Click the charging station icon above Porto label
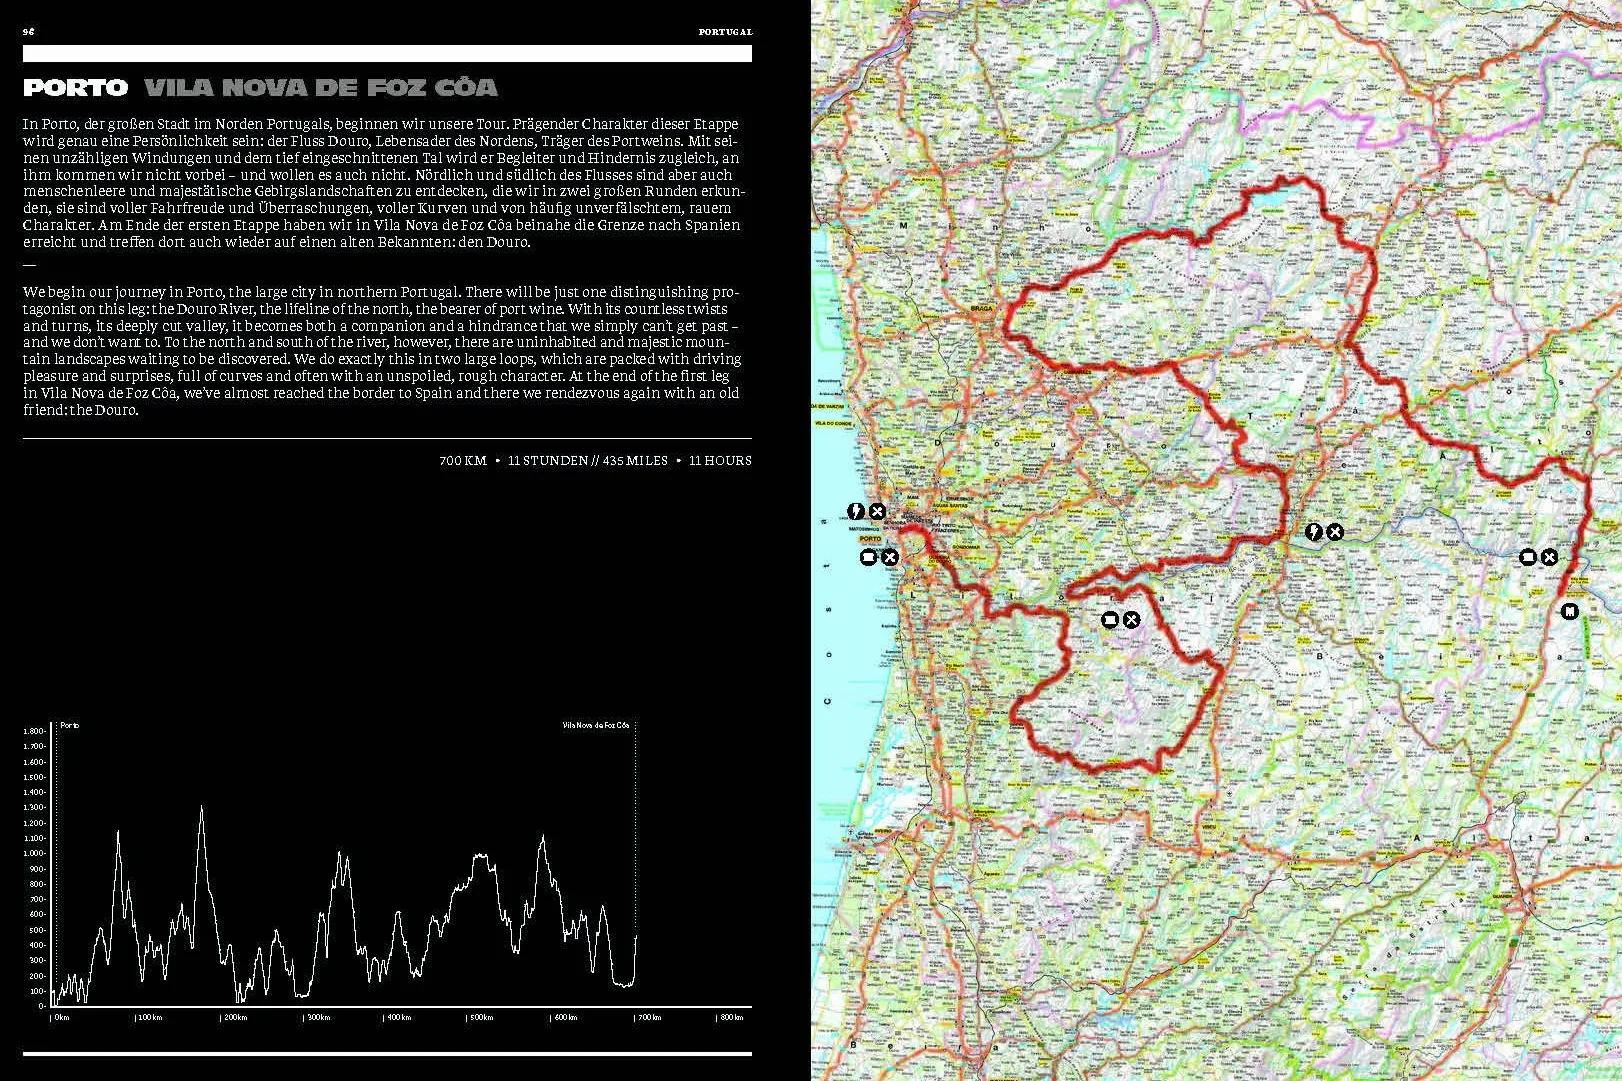The image size is (1622, 1081). pyautogui.click(x=856, y=511)
